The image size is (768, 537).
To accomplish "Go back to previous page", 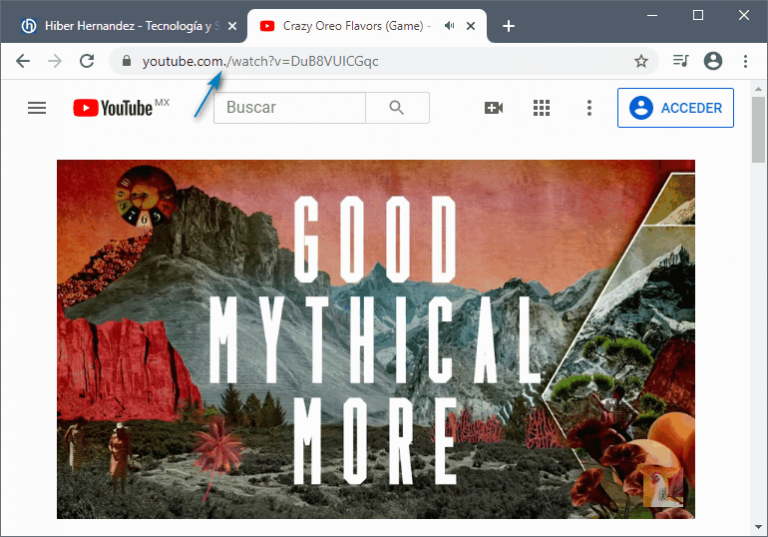I will 23,61.
